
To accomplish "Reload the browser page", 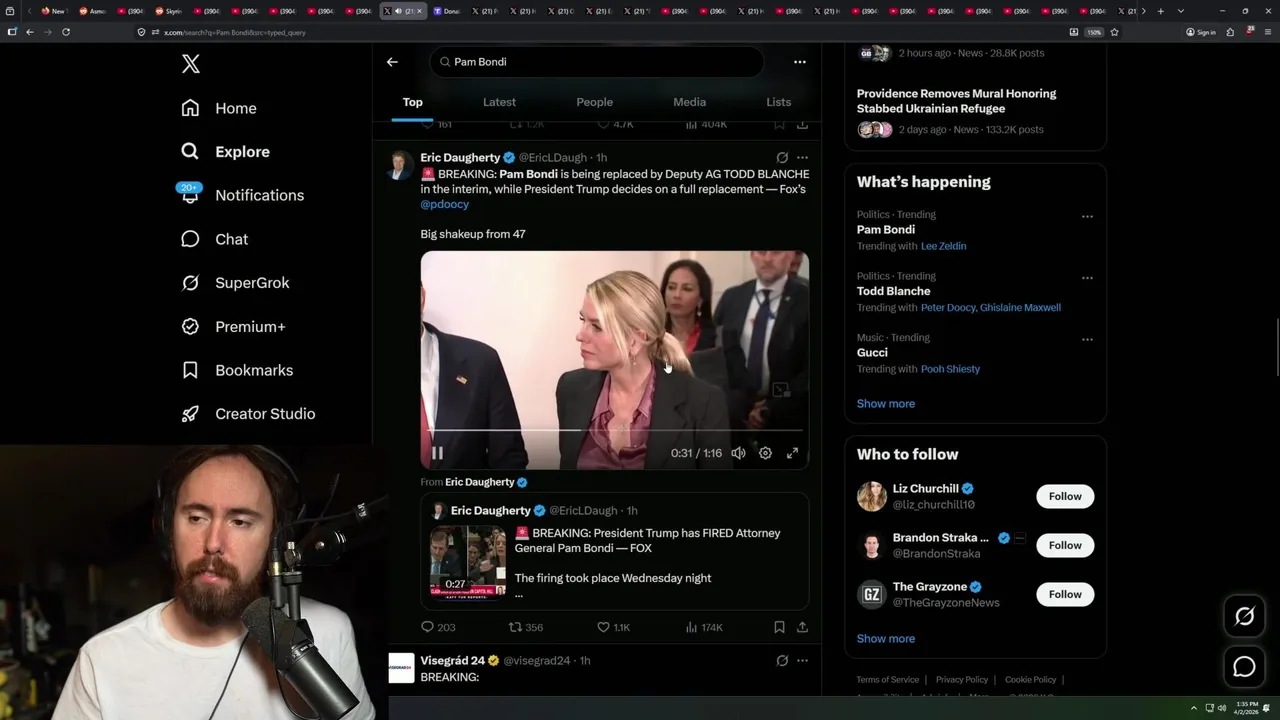I will click(x=66, y=32).
